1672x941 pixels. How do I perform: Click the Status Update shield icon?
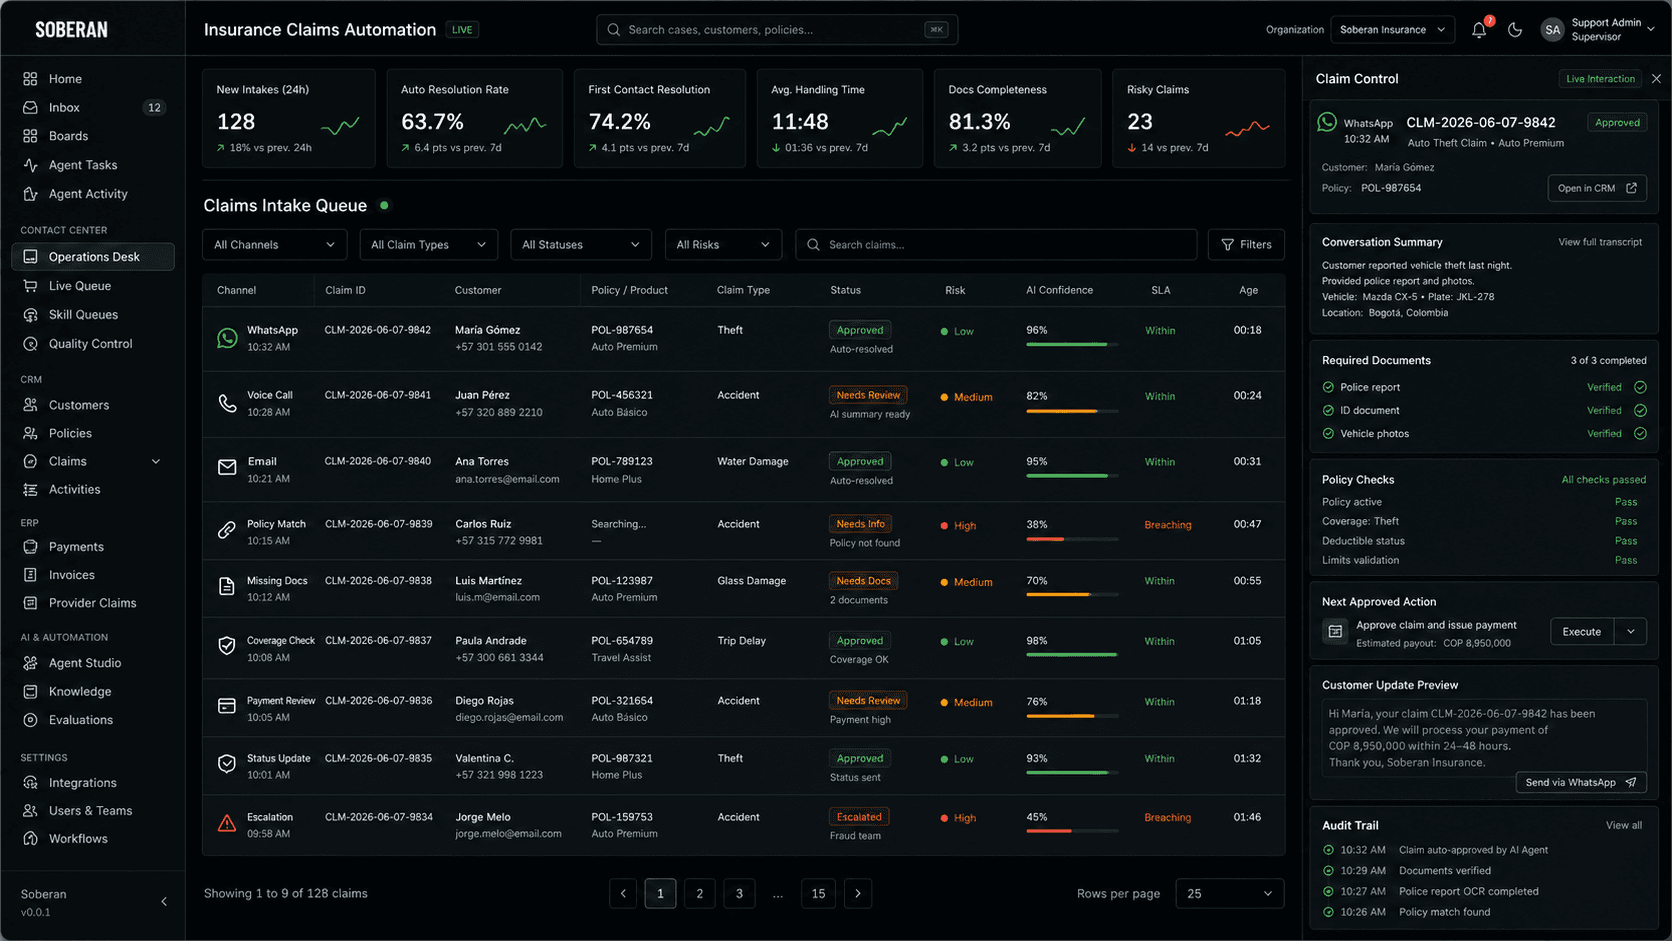pos(227,764)
